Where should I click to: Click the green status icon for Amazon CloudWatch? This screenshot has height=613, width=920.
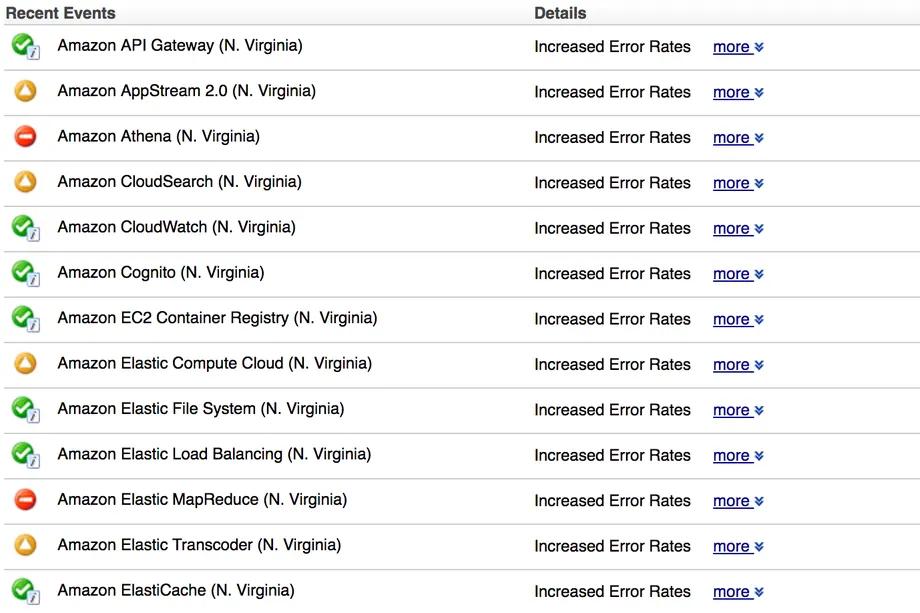click(25, 228)
